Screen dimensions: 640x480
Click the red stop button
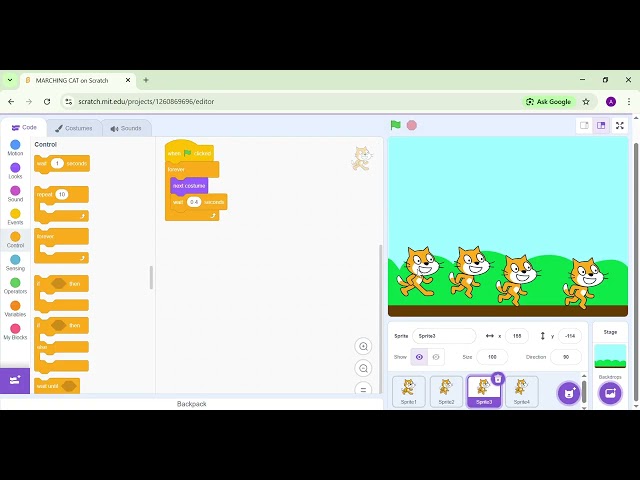pos(411,125)
